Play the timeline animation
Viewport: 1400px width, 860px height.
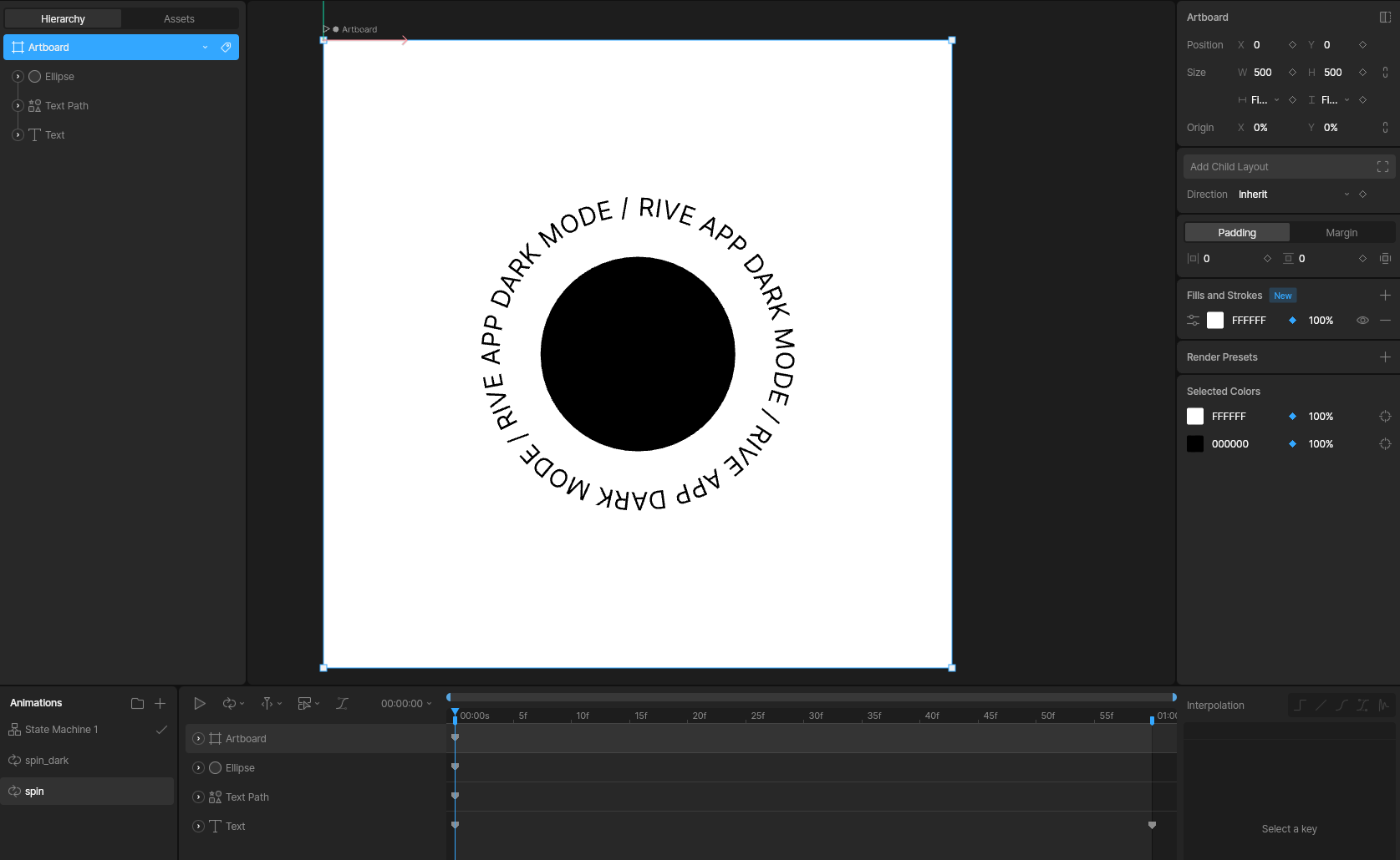(x=199, y=704)
